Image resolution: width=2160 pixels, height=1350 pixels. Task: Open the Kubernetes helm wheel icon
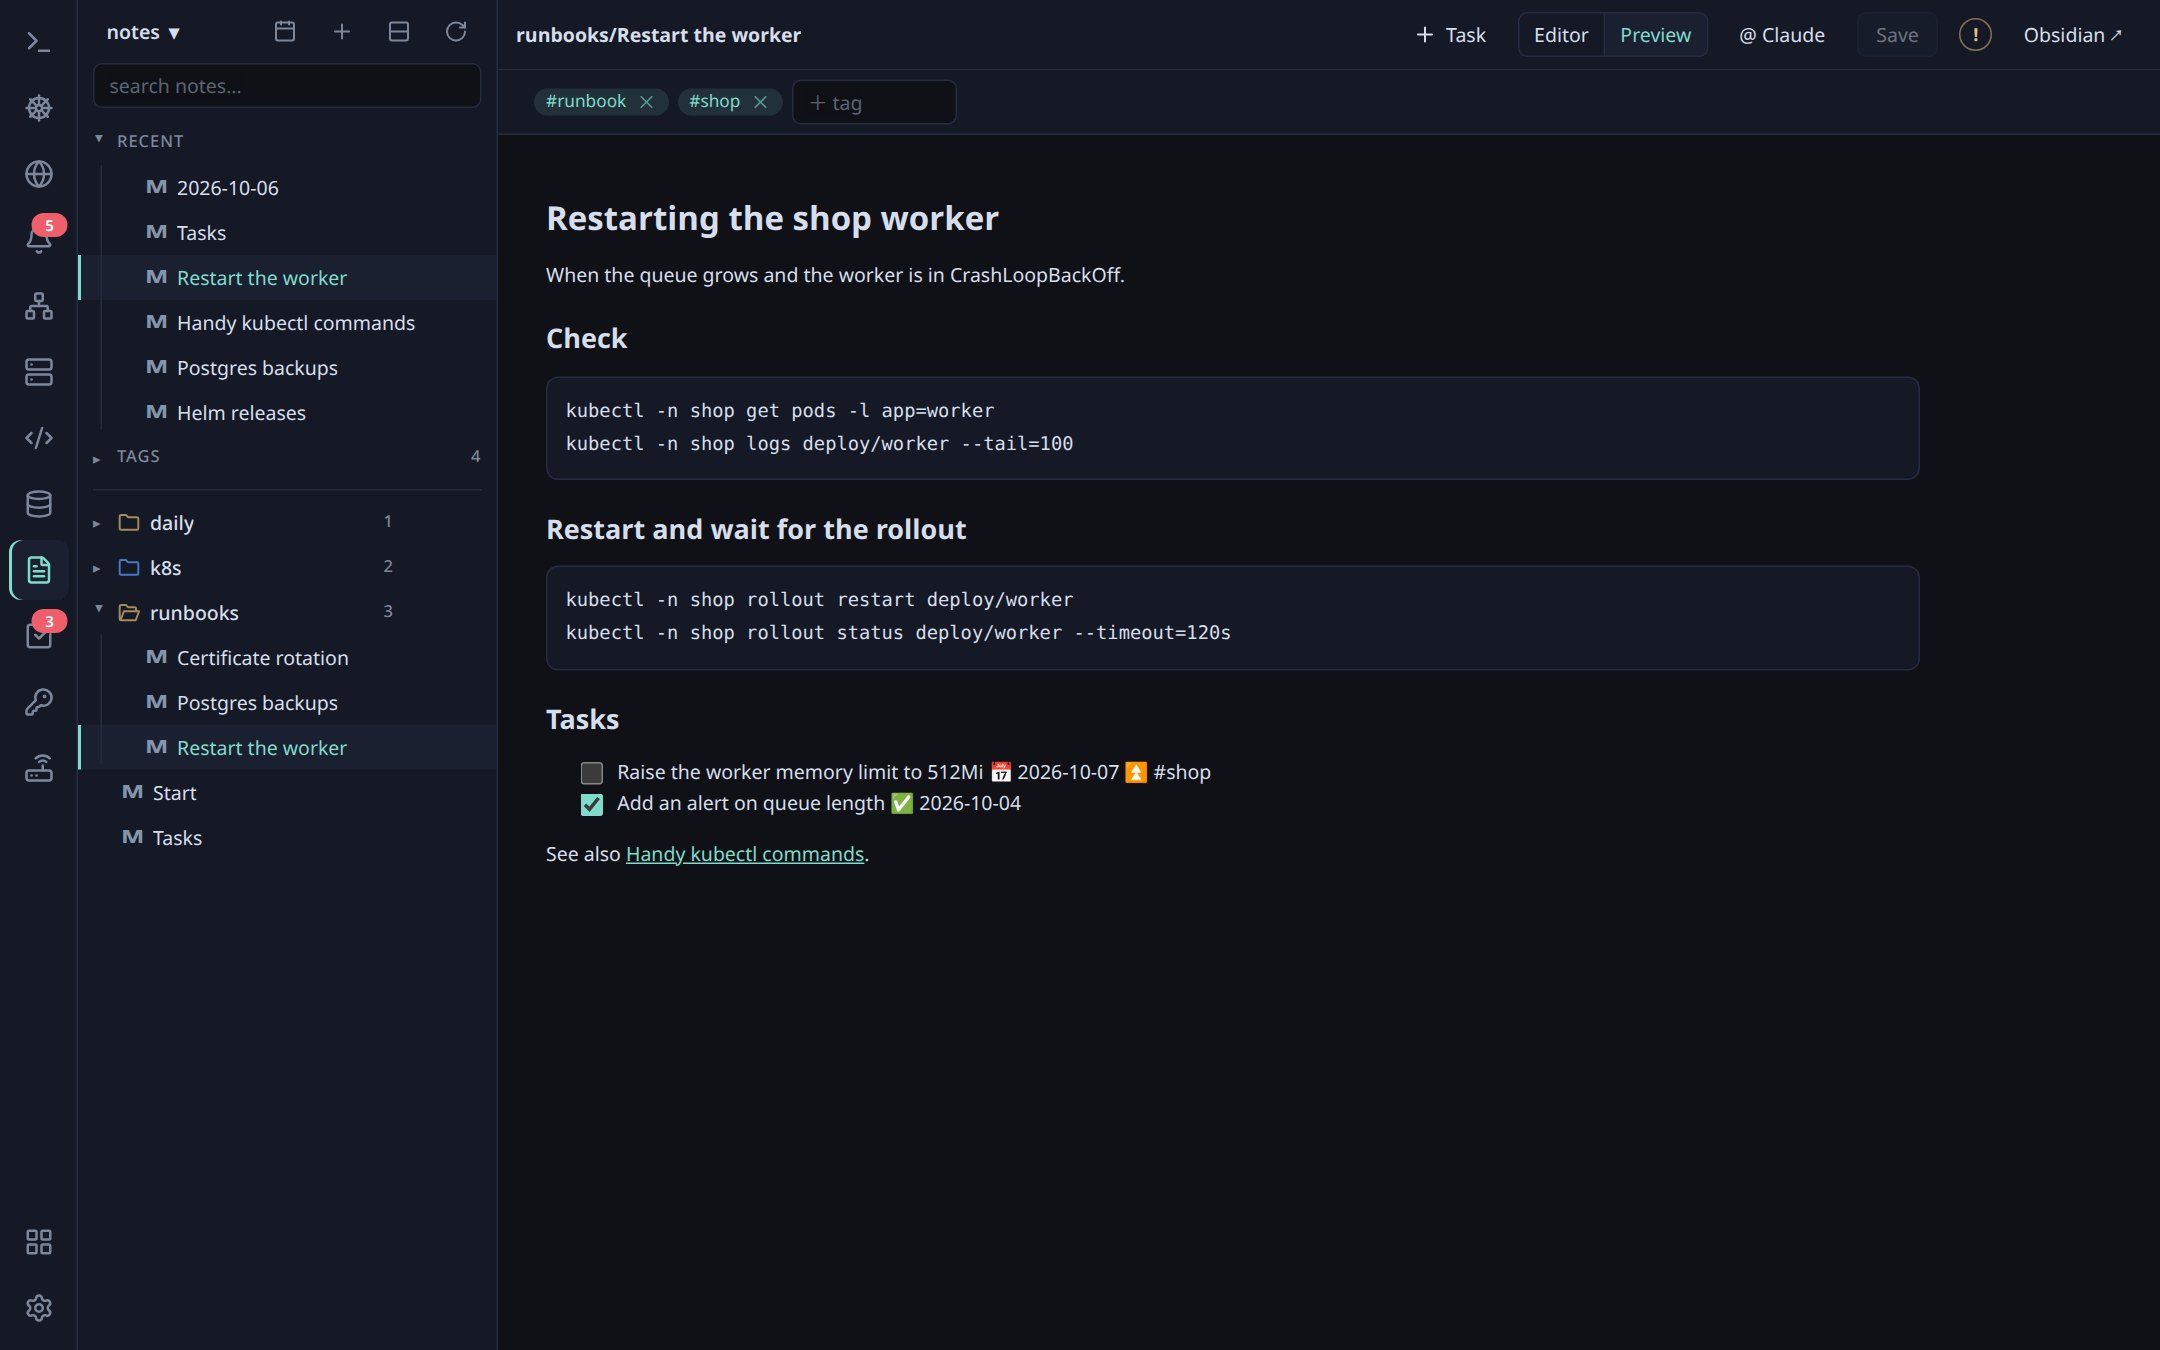38,108
